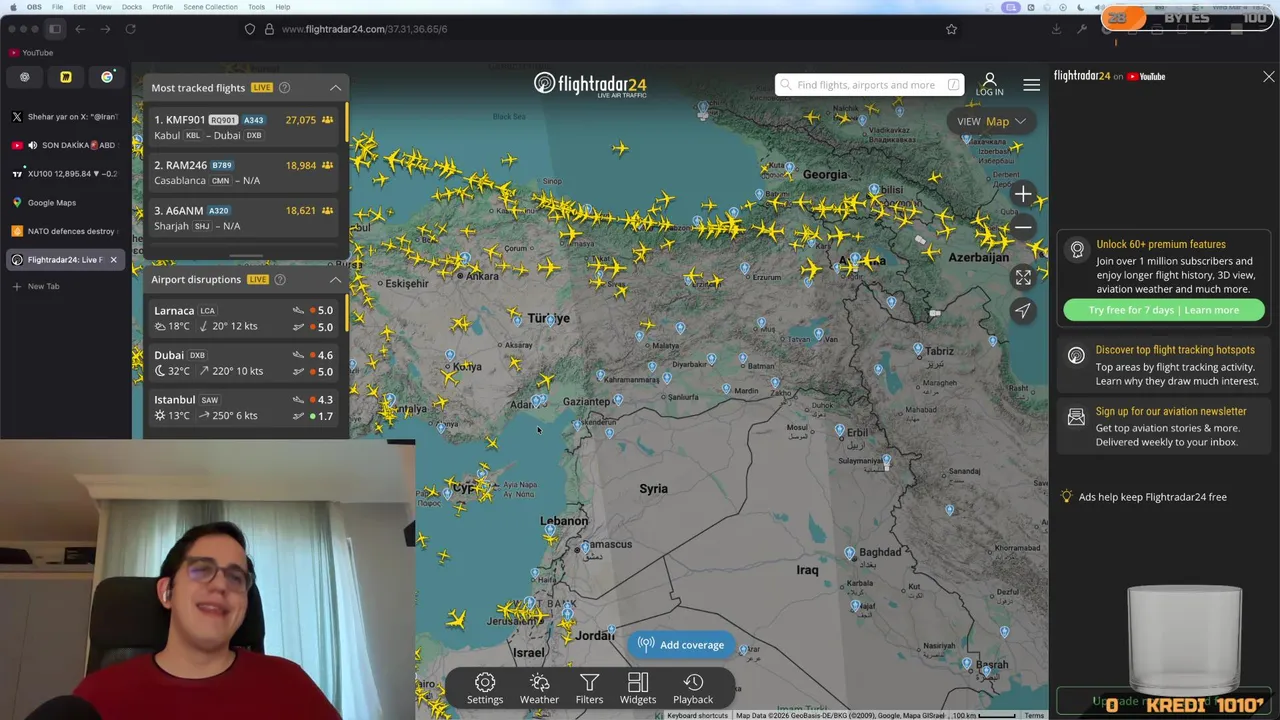Collapse the Airport disruptions panel
The image size is (1280, 720).
pos(336,280)
